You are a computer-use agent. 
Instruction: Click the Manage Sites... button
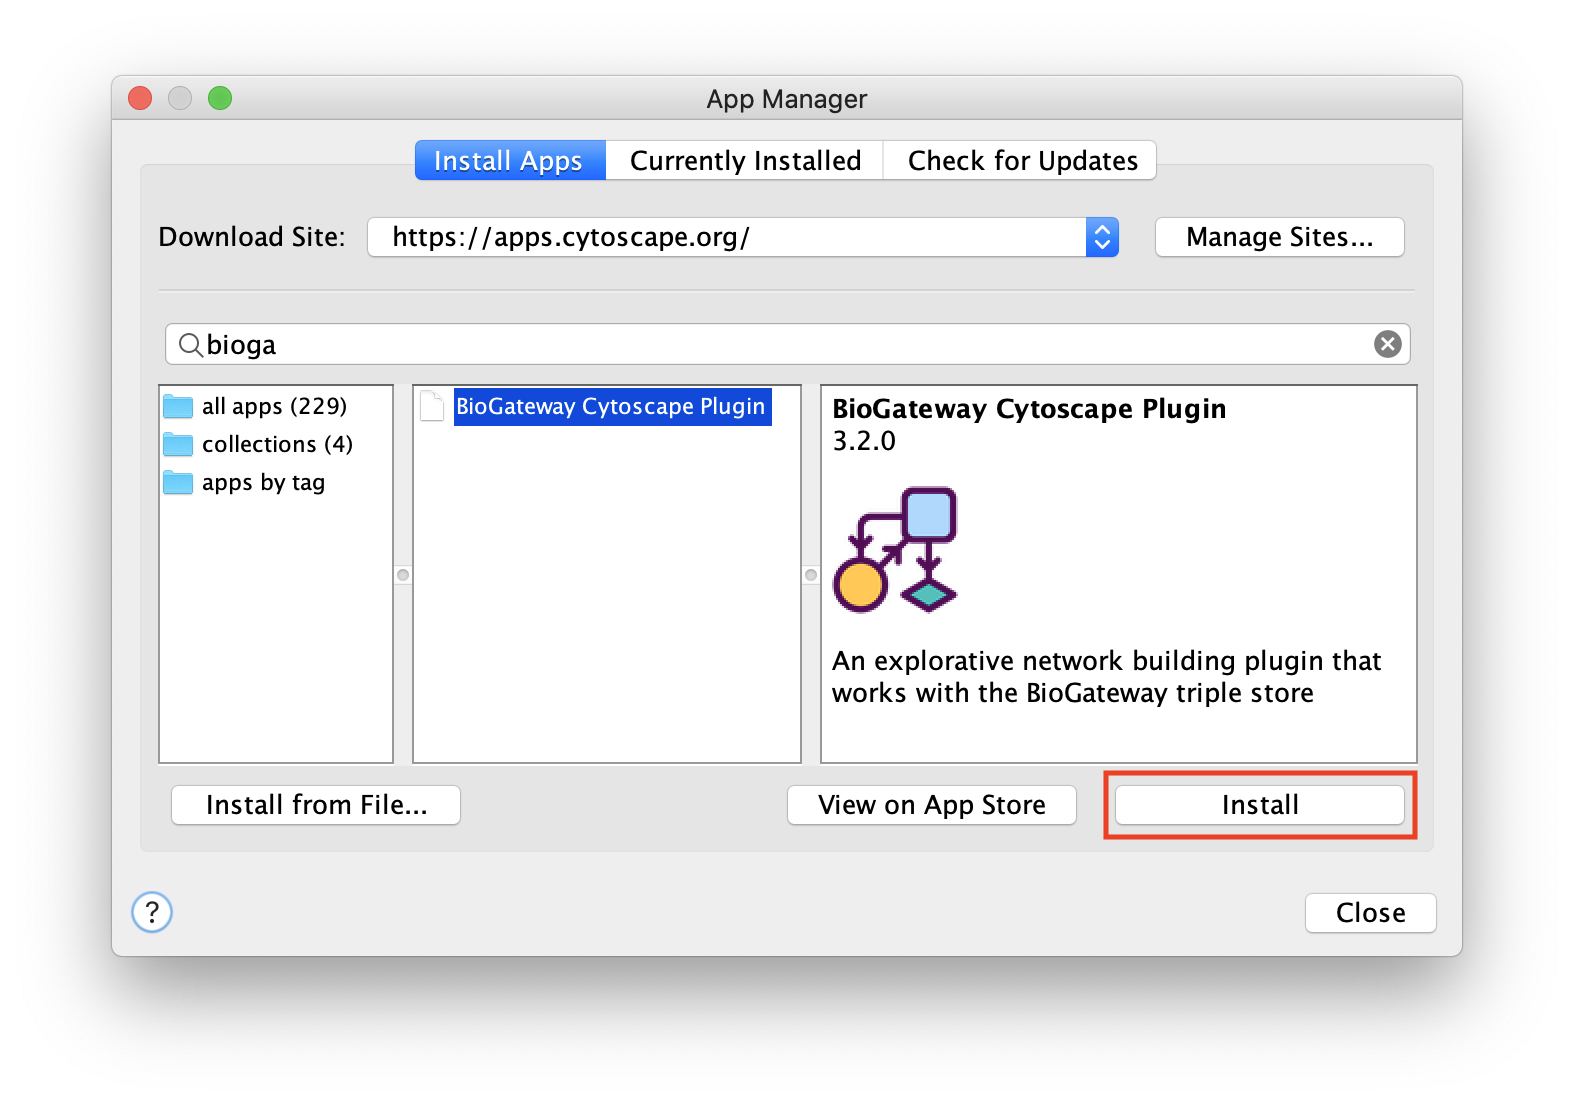[1280, 237]
